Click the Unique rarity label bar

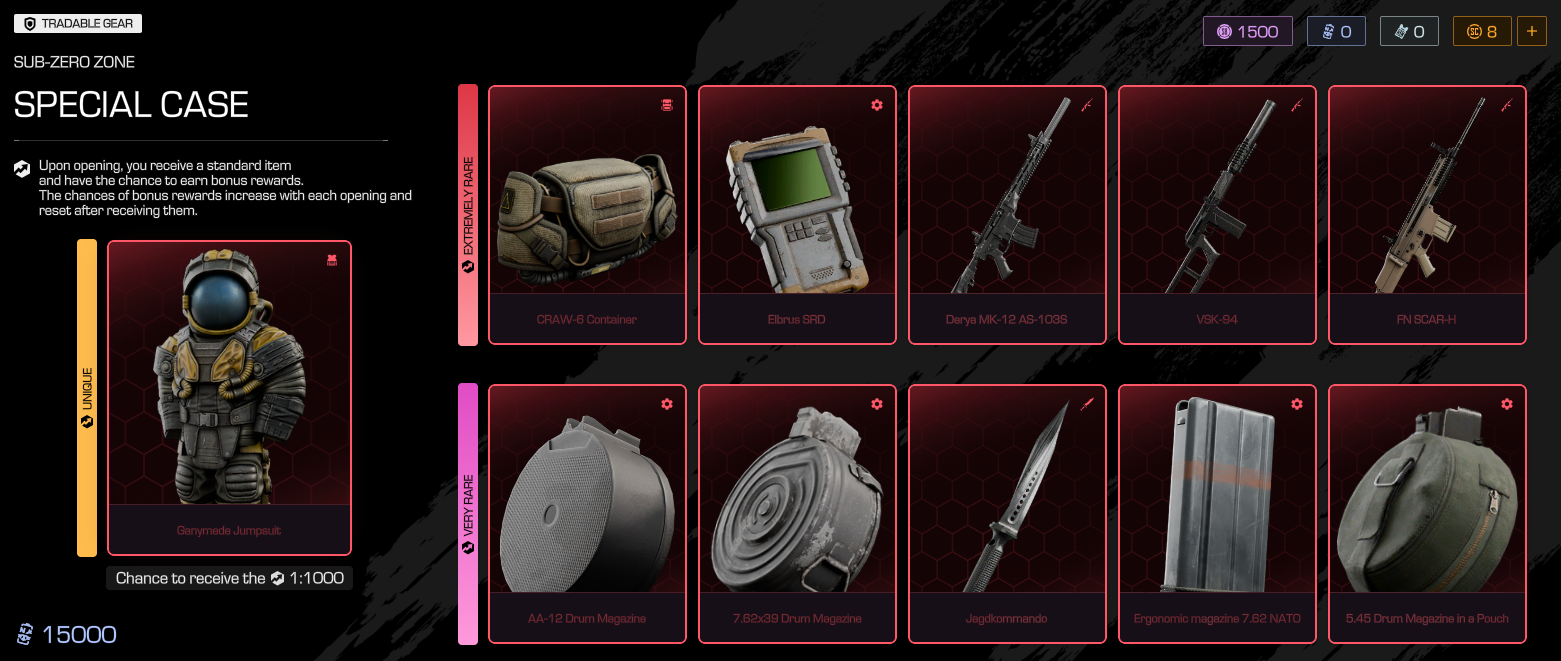pos(87,397)
